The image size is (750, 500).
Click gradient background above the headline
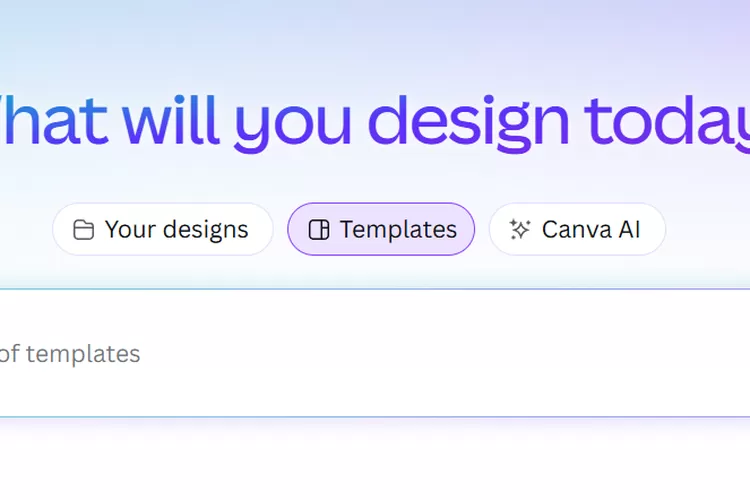pyautogui.click(x=375, y=35)
